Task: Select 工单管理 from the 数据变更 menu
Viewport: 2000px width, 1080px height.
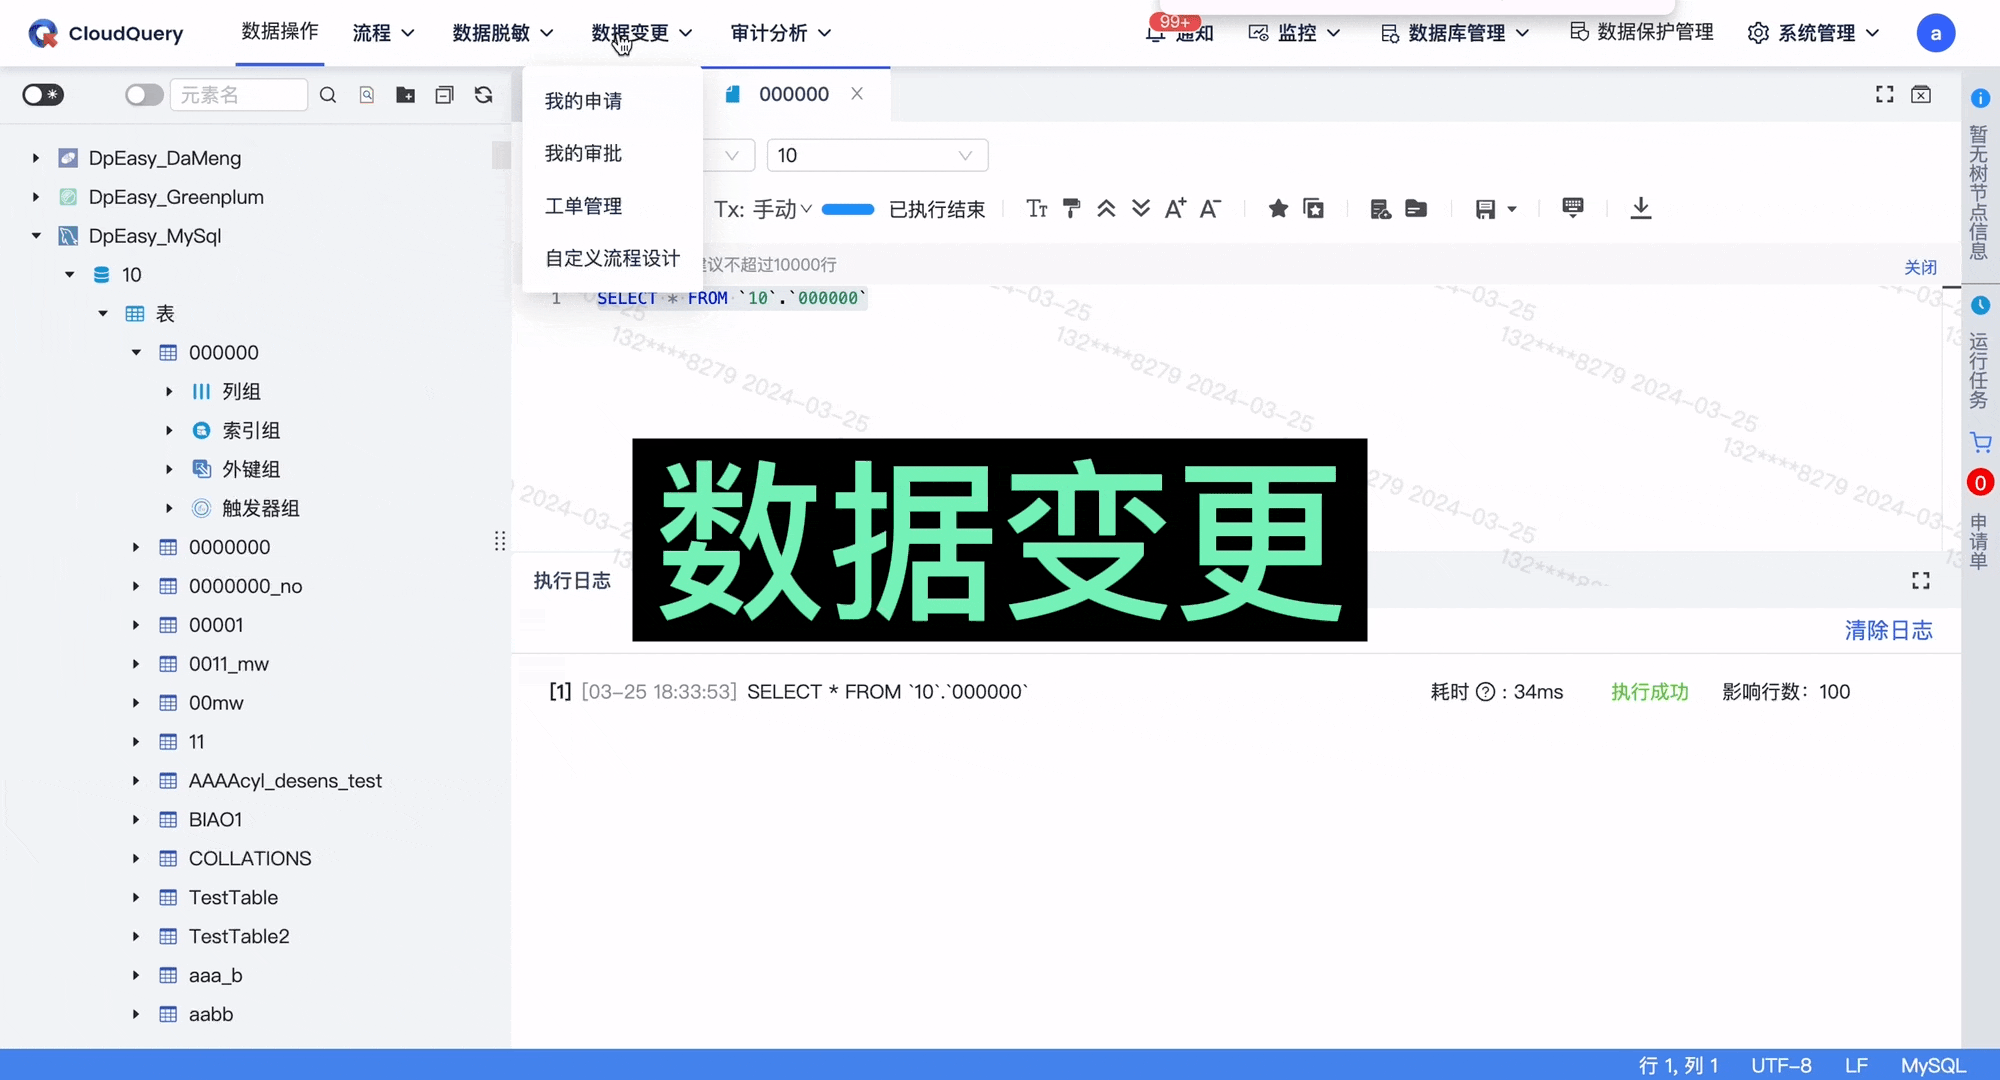Action: tap(583, 206)
